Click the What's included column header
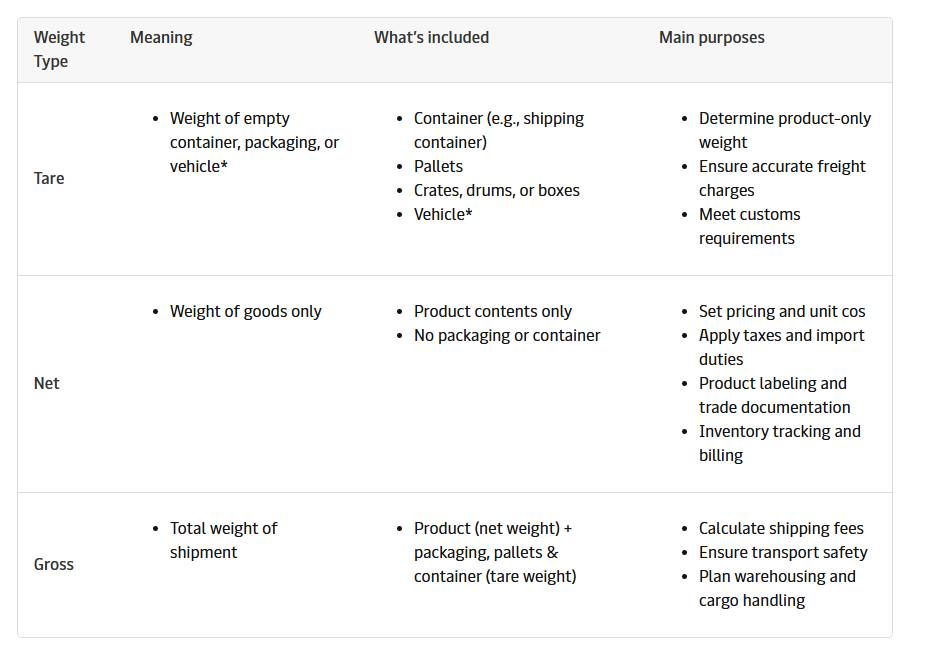This screenshot has width=931, height=657. pos(431,37)
